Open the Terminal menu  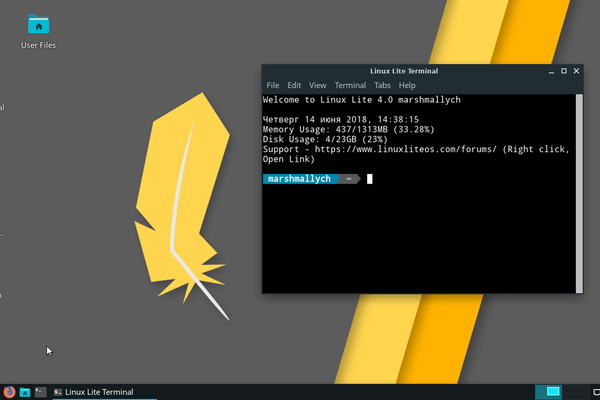[x=350, y=85]
